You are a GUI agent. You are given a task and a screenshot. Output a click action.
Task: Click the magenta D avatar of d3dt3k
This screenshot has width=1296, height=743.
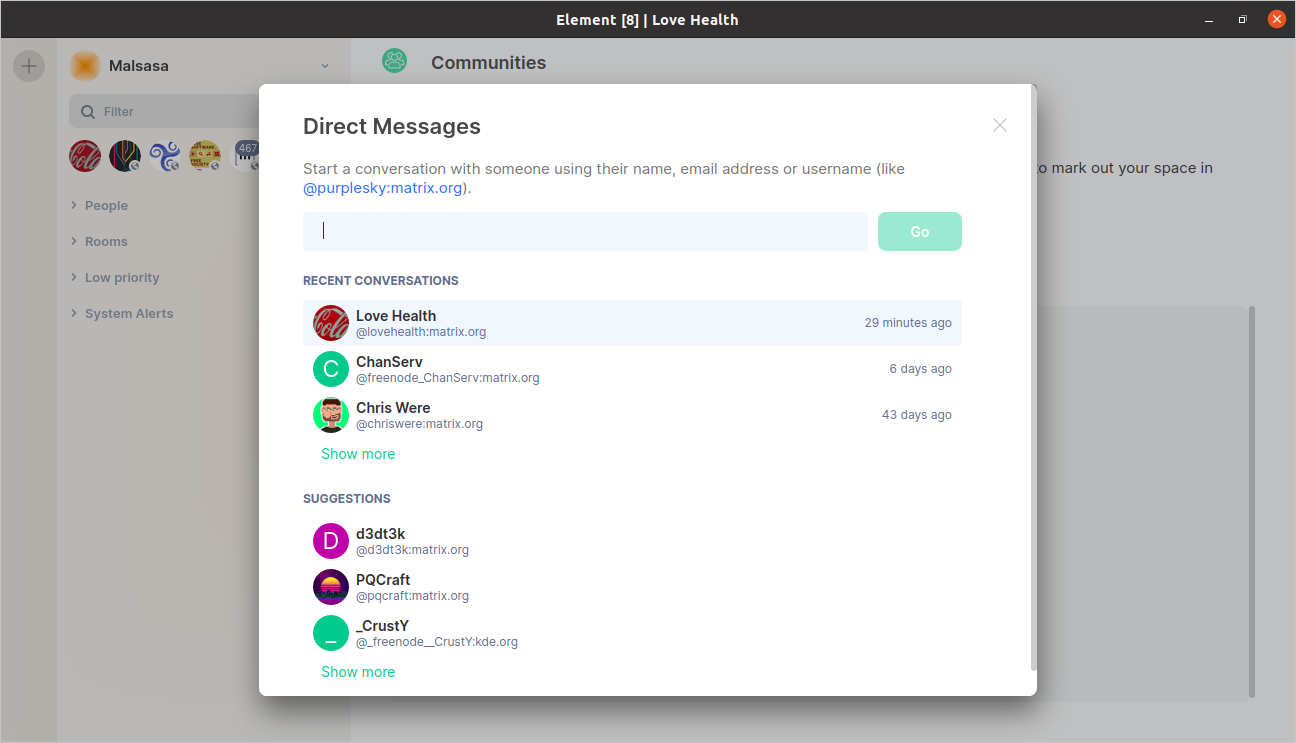[331, 541]
